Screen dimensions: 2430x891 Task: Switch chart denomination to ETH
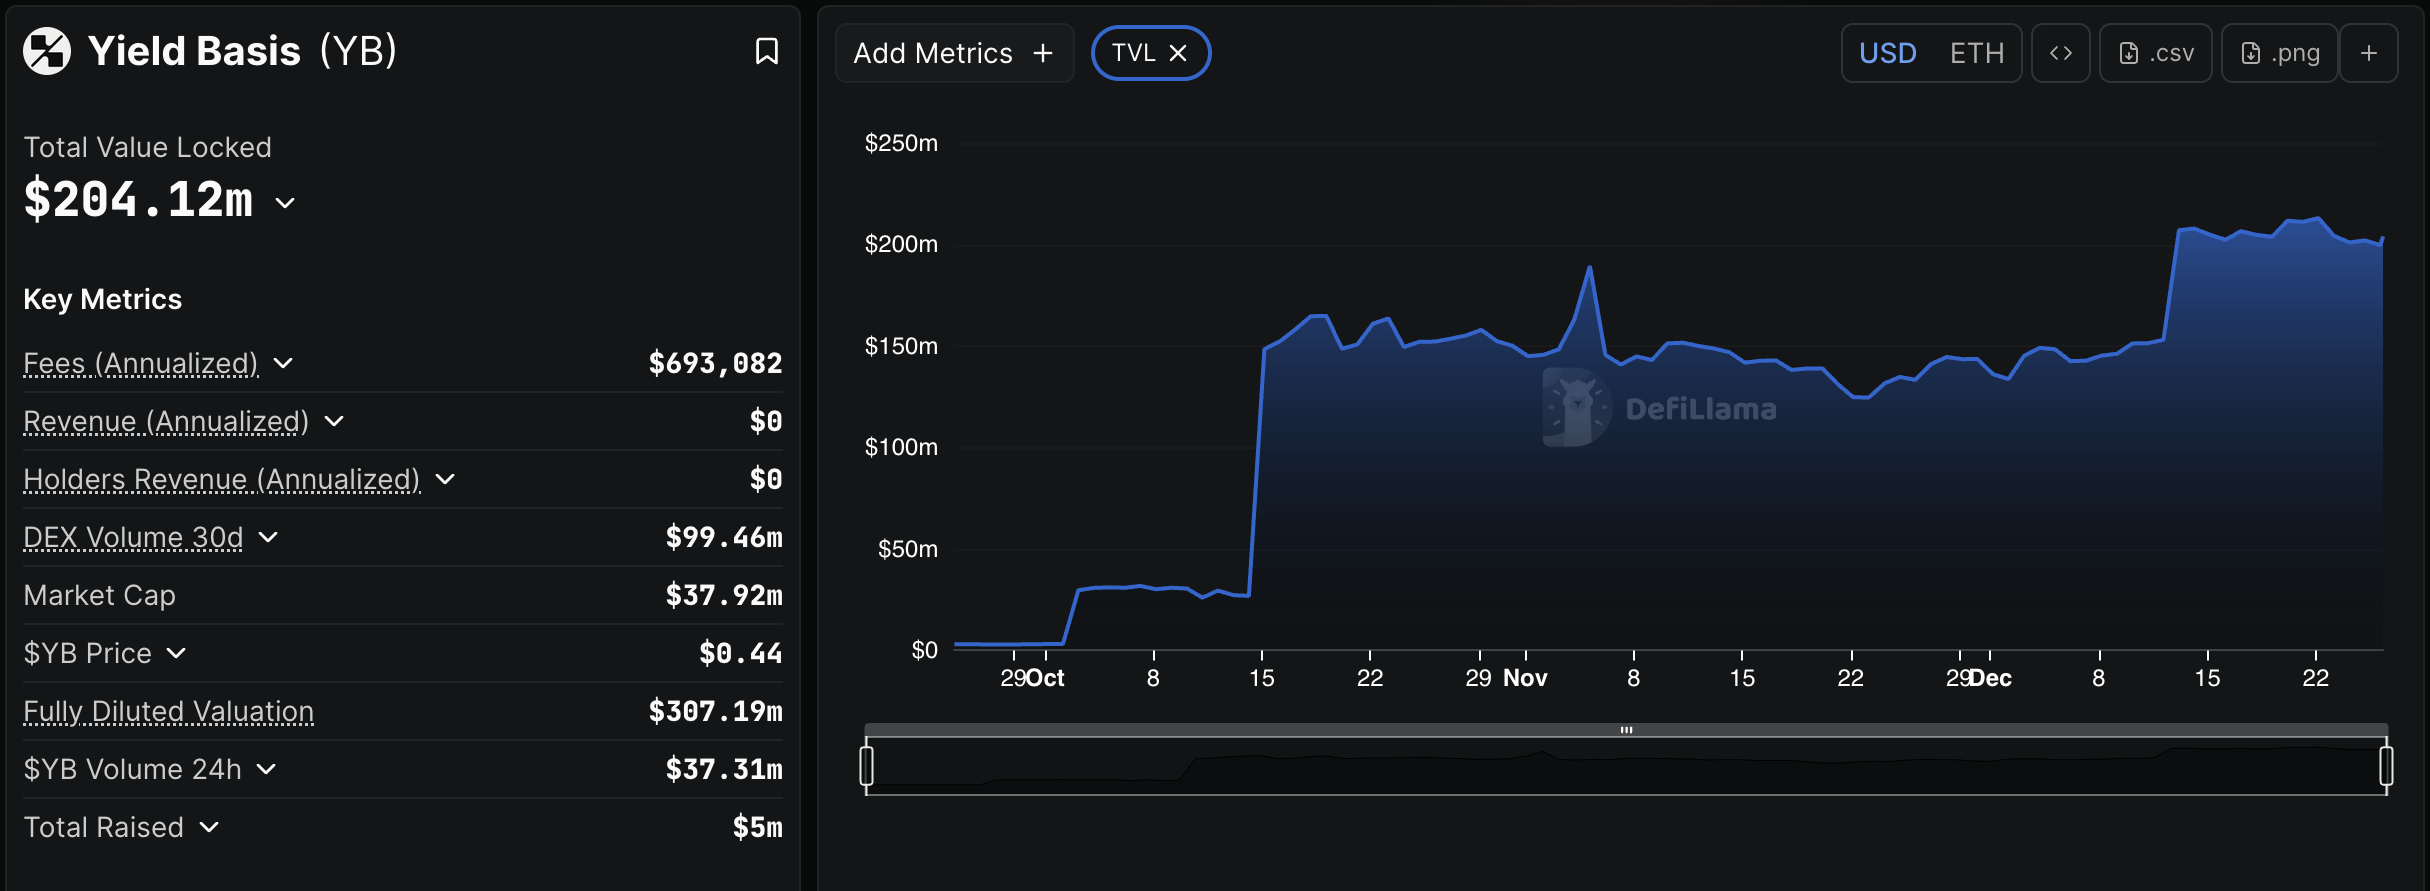(1976, 53)
